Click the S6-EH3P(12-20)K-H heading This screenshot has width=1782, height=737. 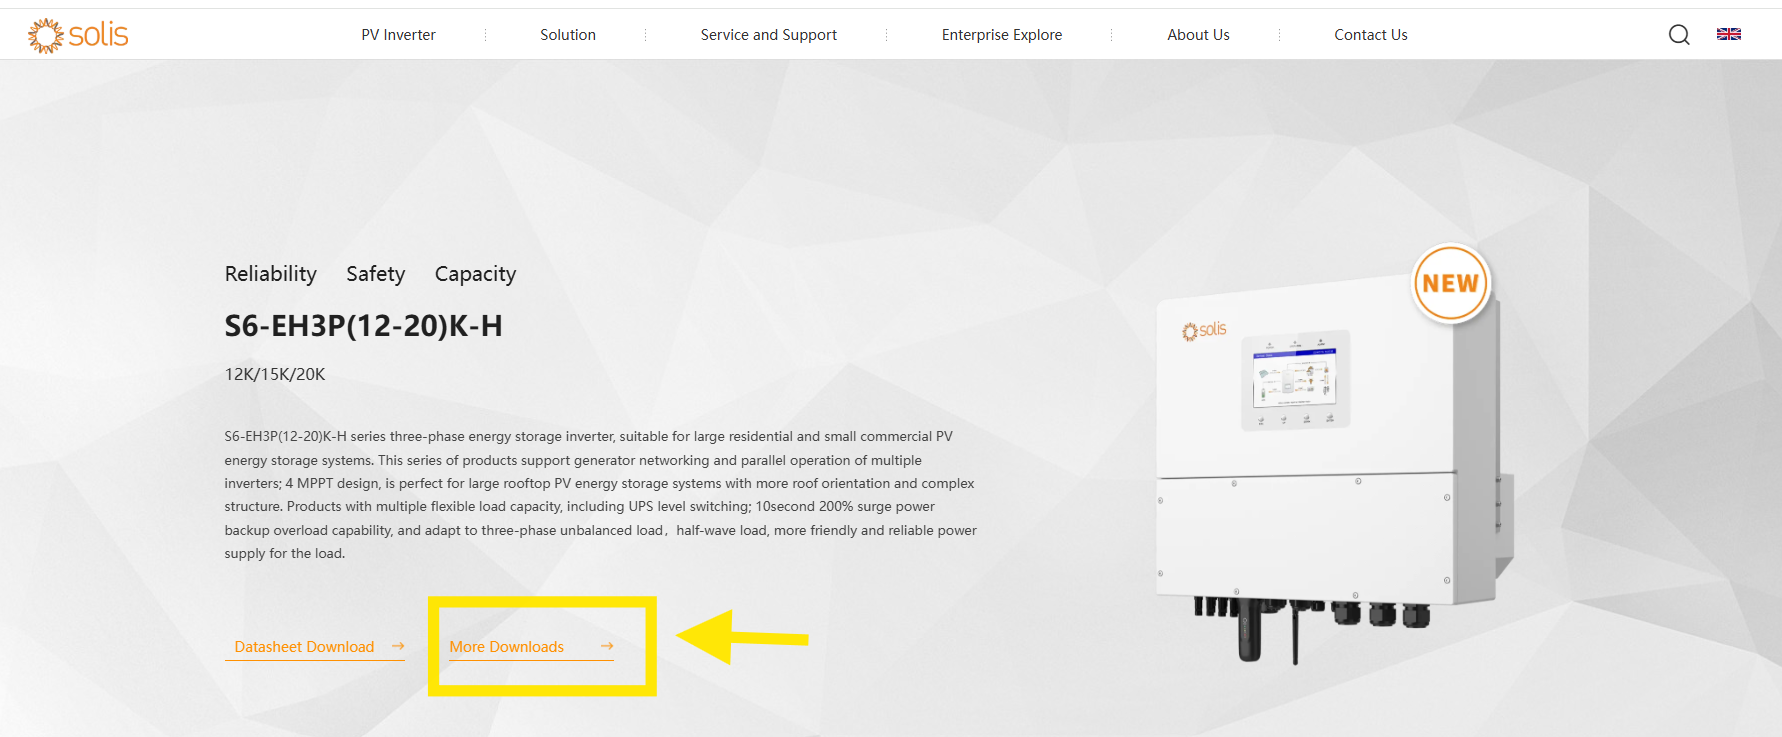(363, 326)
